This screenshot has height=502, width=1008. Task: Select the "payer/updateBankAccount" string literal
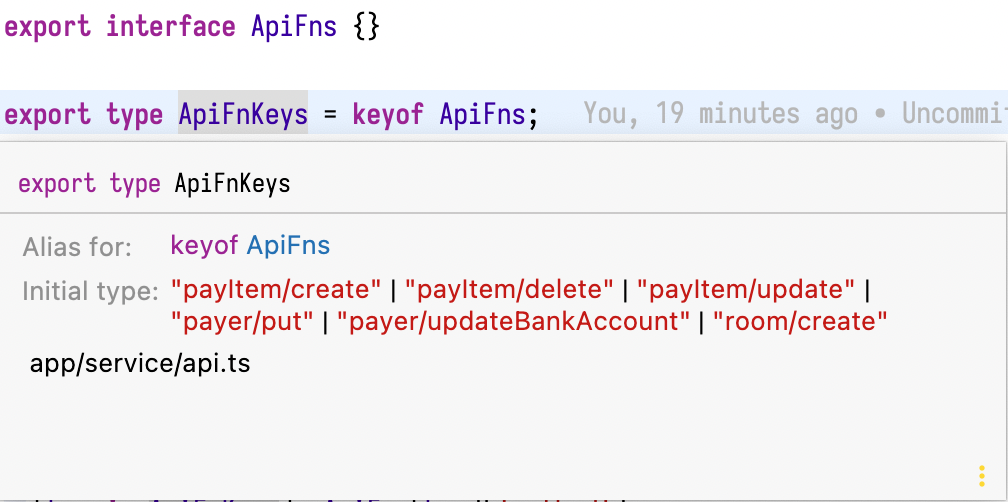[514, 322]
